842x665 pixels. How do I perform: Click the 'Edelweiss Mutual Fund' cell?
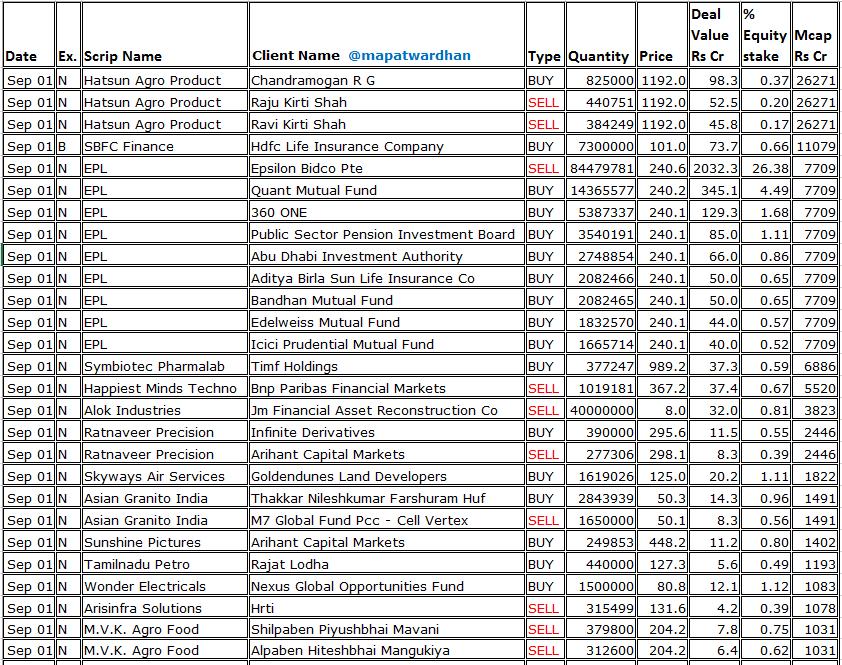pyautogui.click(x=387, y=322)
